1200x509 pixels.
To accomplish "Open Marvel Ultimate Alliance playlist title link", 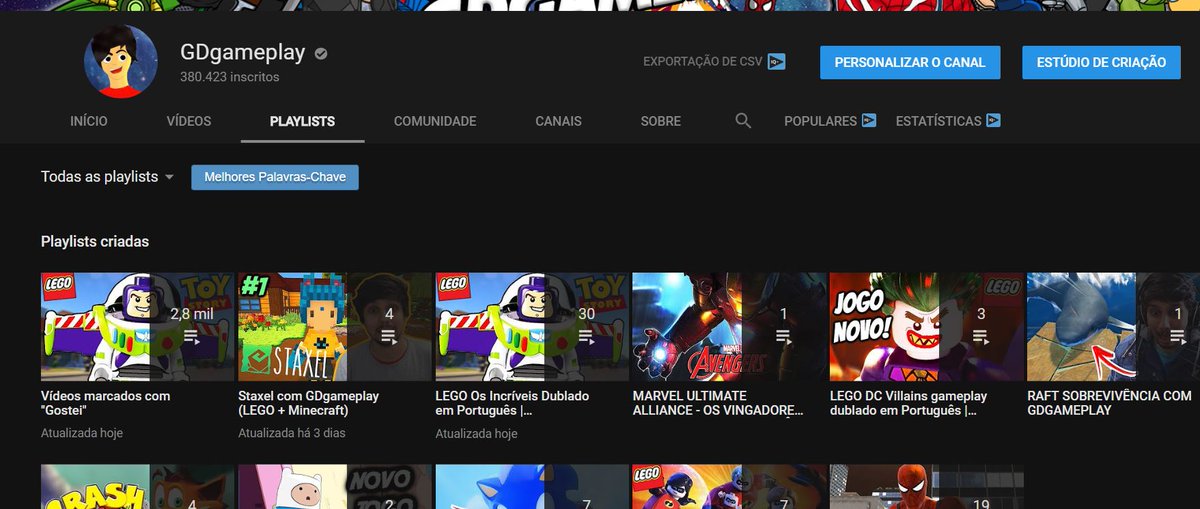I will (718, 403).
